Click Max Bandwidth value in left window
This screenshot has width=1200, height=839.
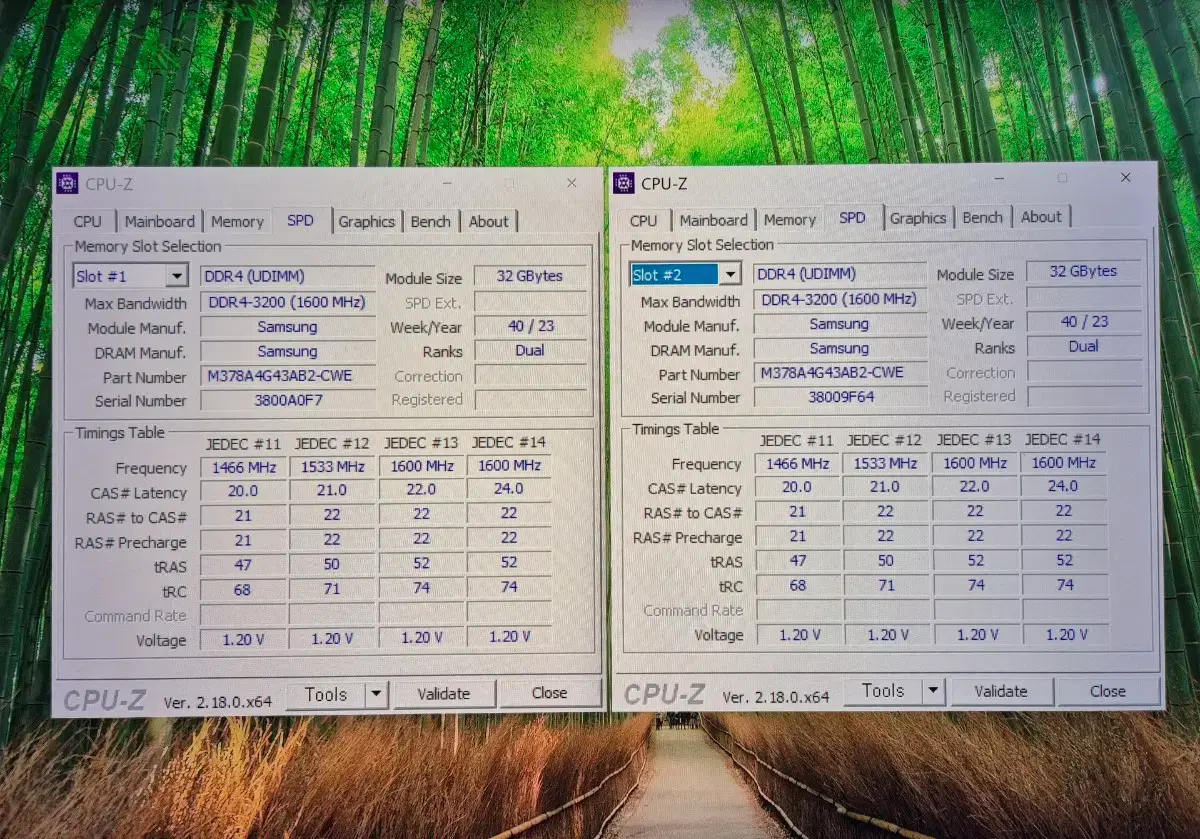coord(288,302)
